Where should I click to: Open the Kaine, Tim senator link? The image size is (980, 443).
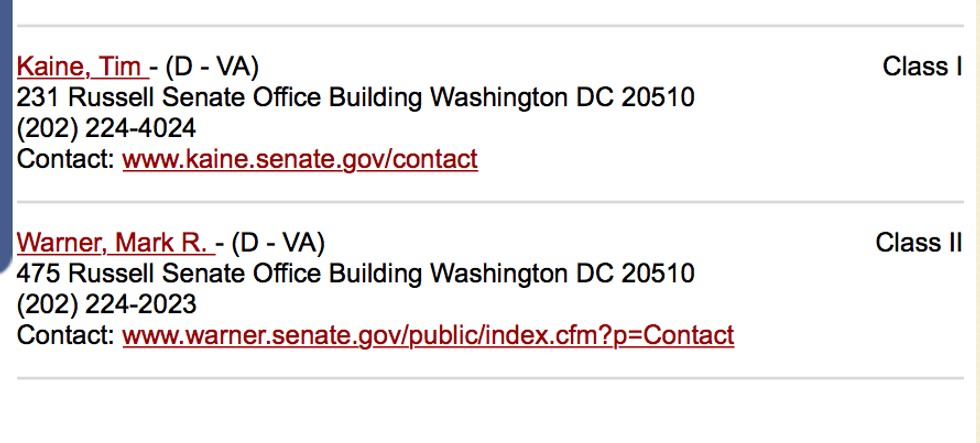78,68
